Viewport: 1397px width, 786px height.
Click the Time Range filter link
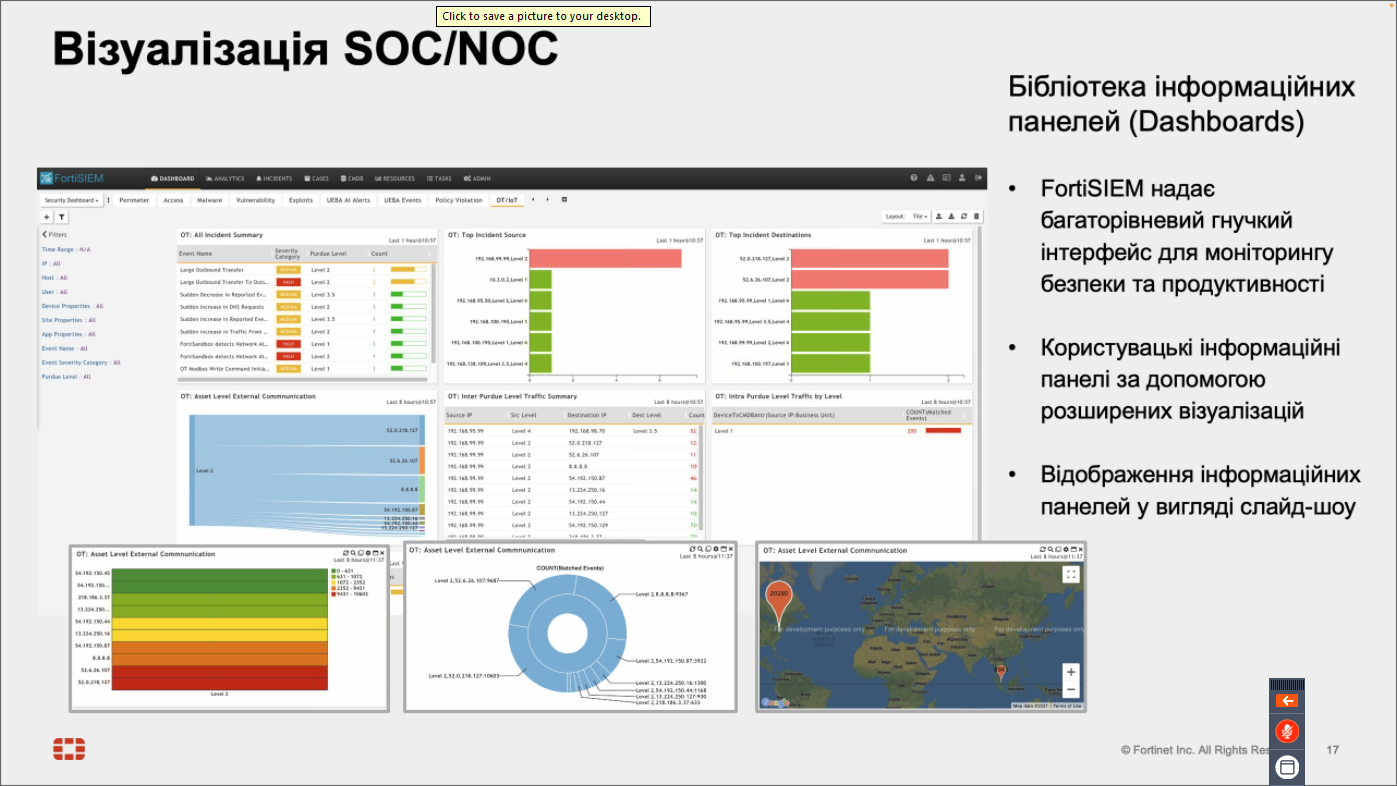coord(66,249)
